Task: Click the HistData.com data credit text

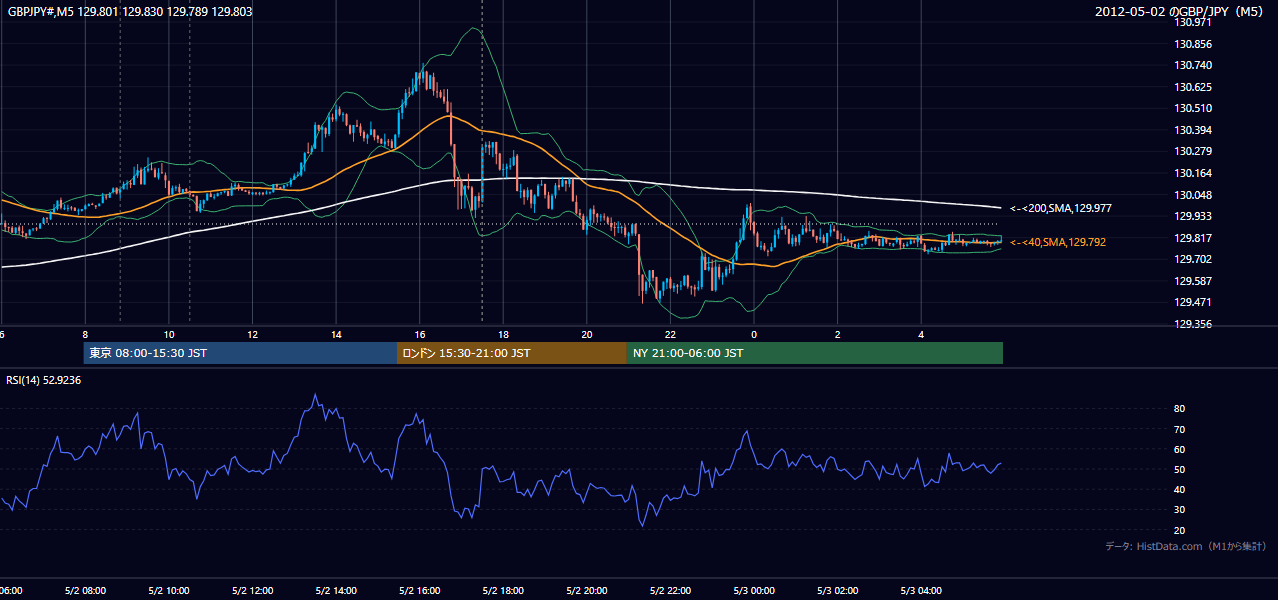Action: coord(1186,546)
